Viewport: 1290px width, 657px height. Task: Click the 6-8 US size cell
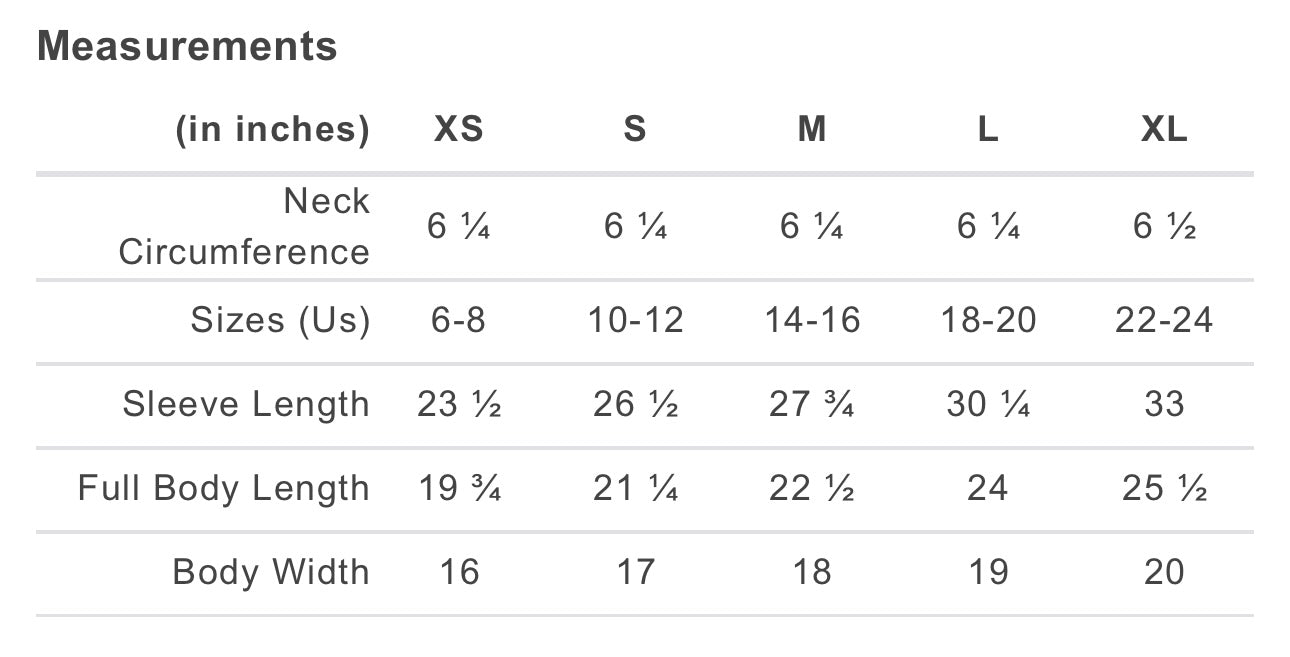coord(459,320)
